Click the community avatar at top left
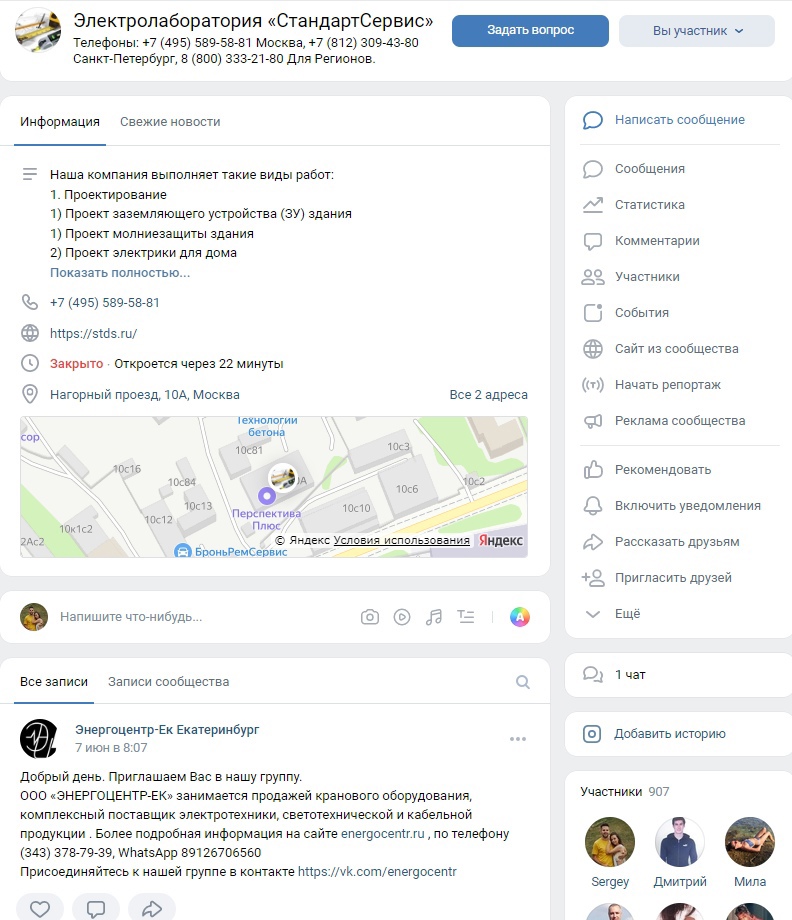Screen dimensions: 792x920 (x=38, y=30)
